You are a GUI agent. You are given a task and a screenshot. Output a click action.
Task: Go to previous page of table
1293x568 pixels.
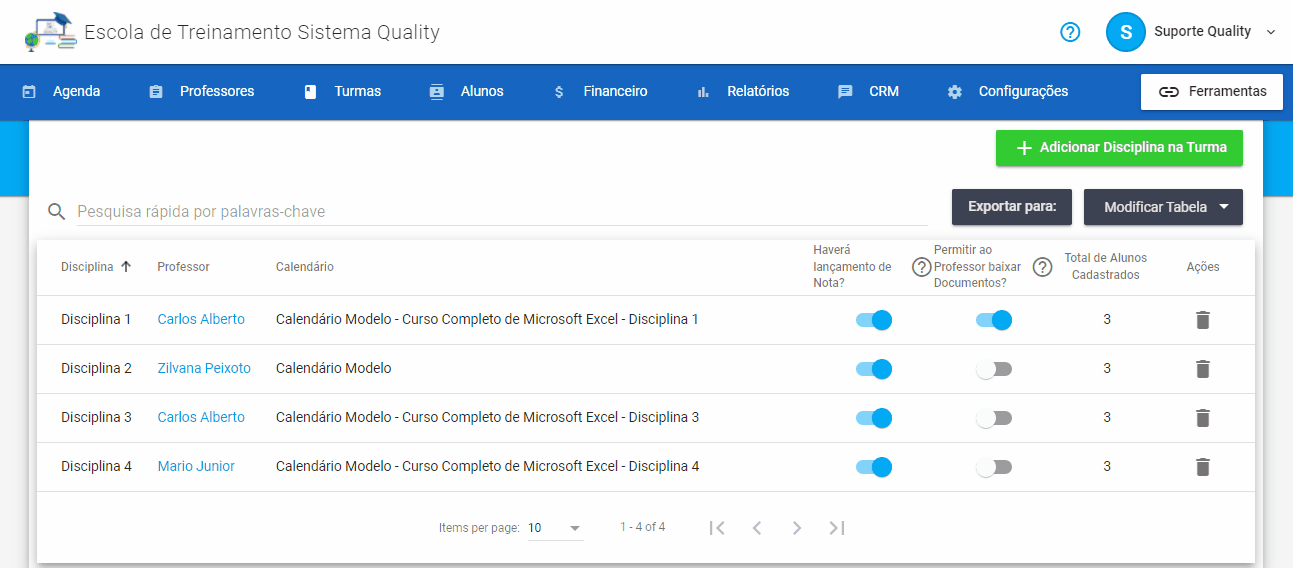coord(757,528)
